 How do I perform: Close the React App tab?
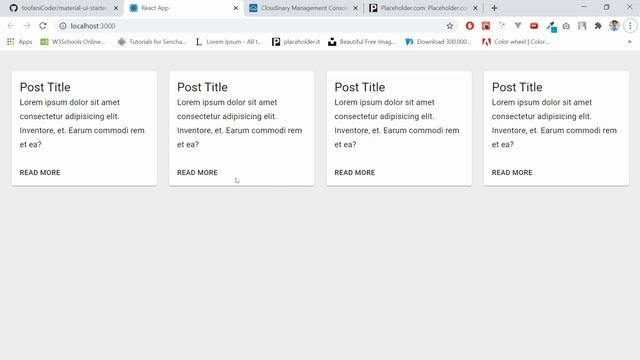(x=236, y=8)
